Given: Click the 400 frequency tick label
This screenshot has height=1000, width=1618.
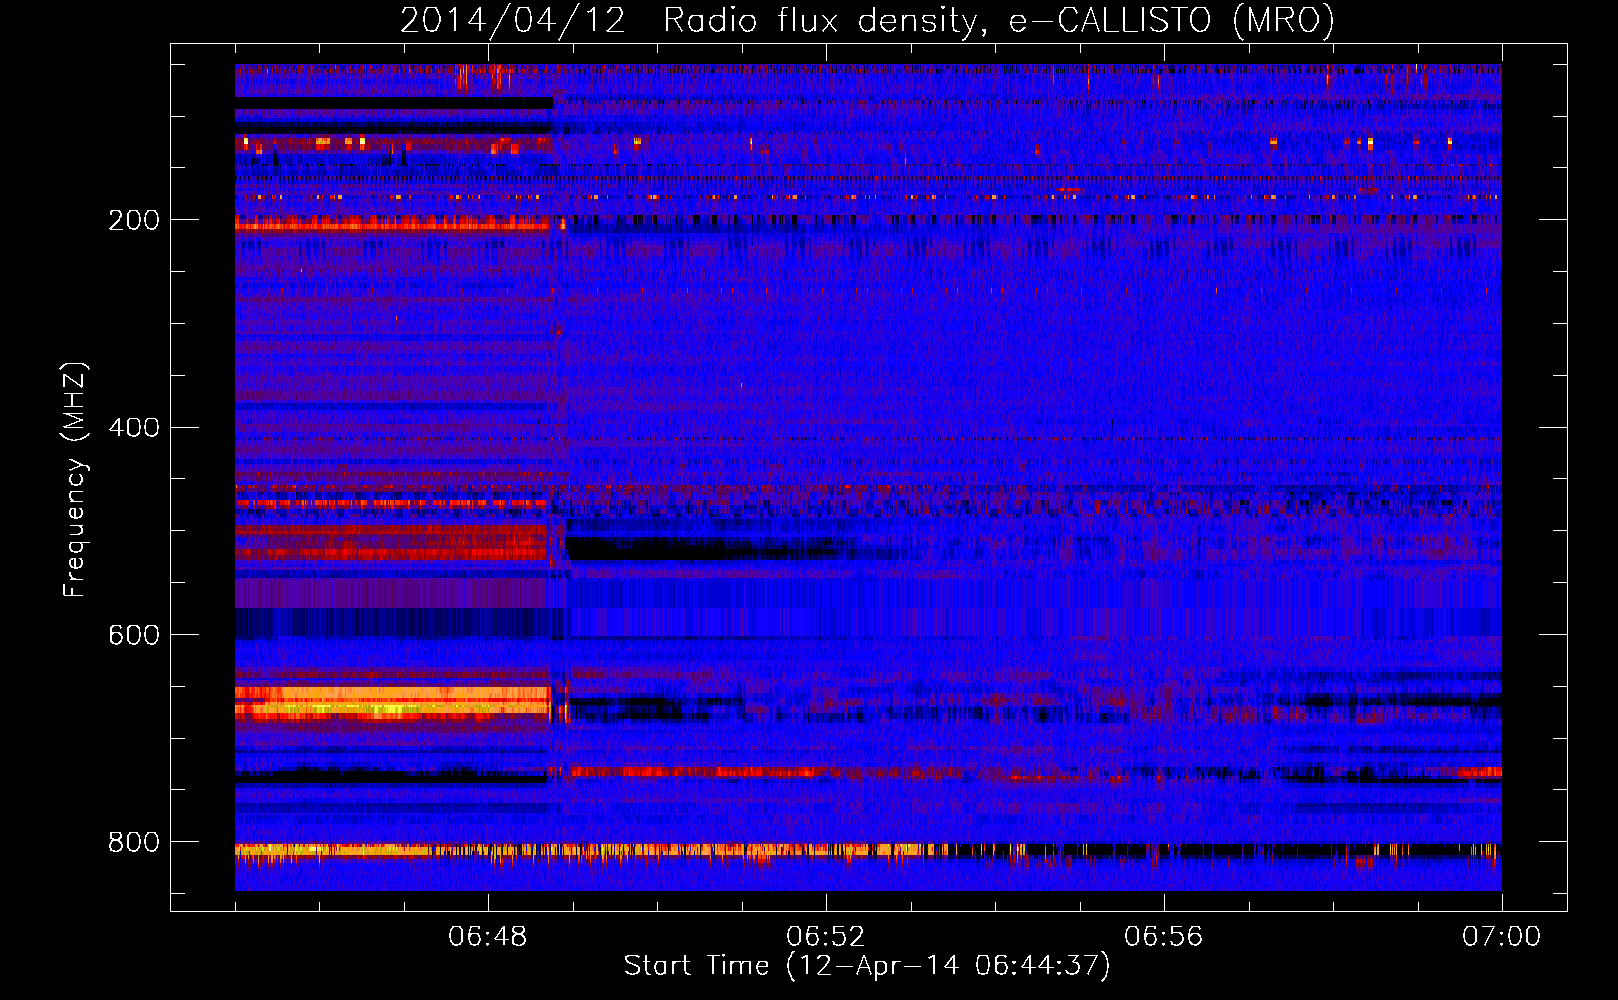Looking at the screenshot, I should [134, 428].
